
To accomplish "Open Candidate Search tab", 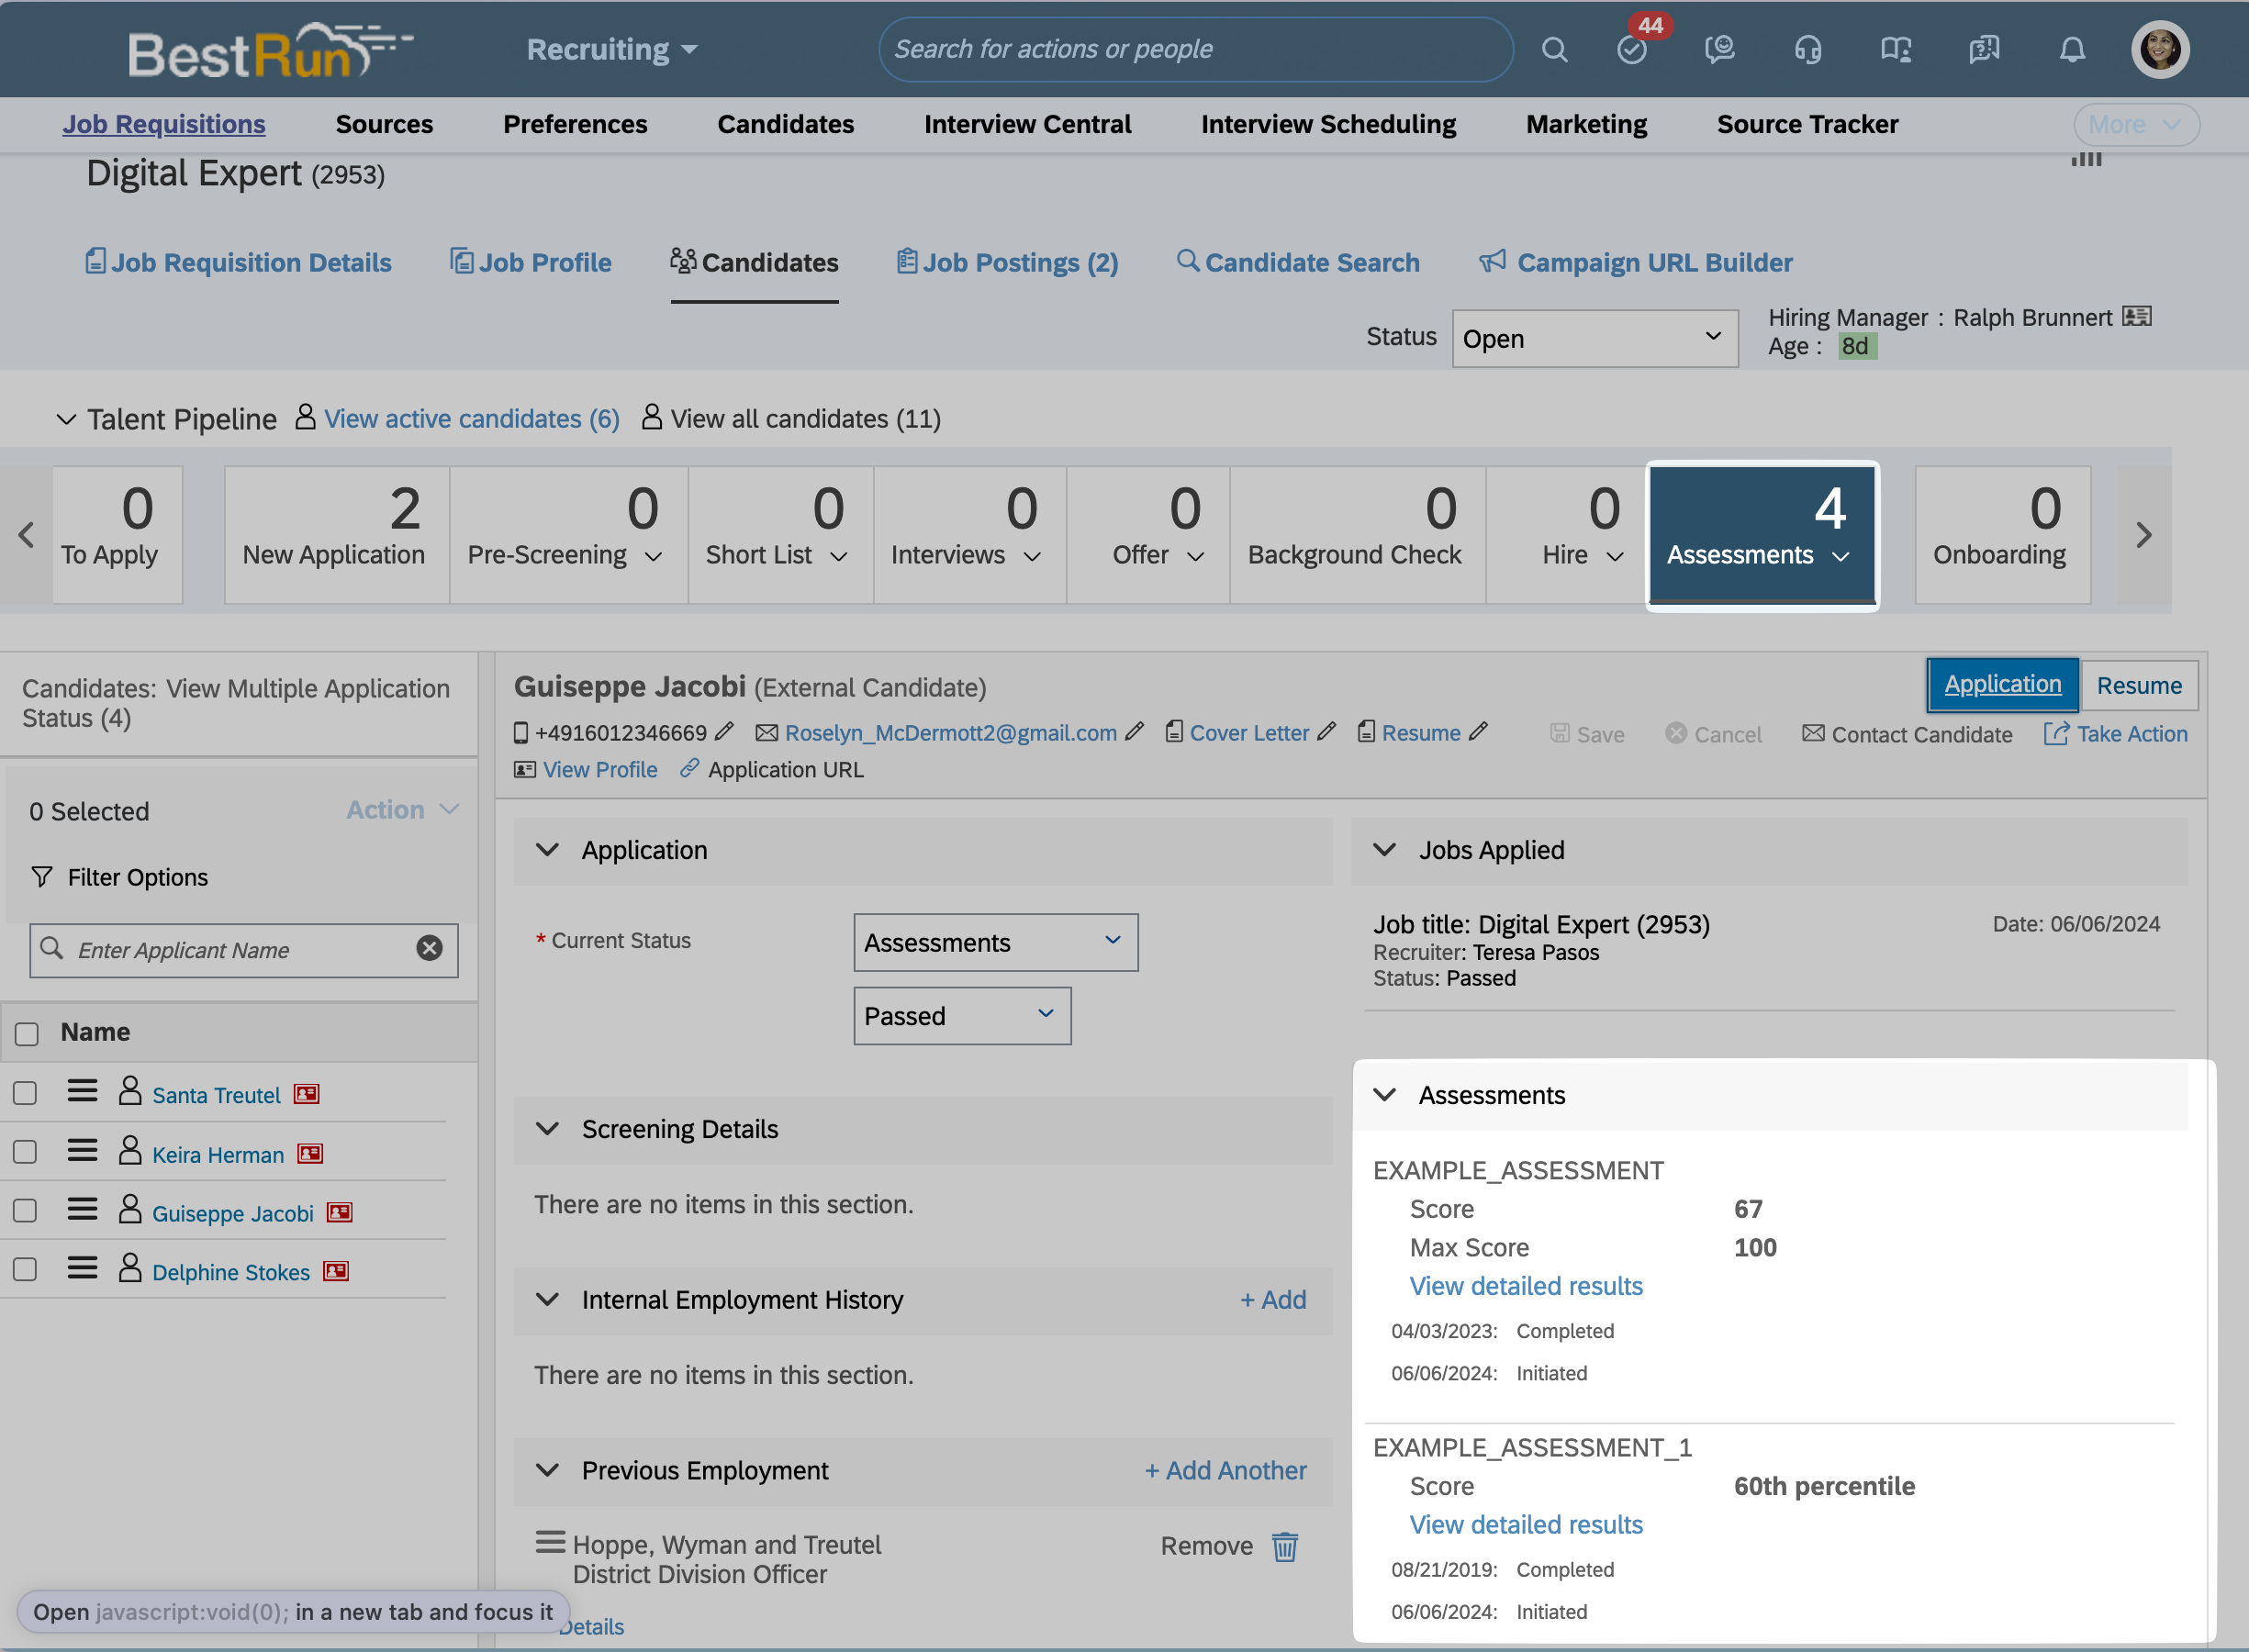I will click(1298, 262).
